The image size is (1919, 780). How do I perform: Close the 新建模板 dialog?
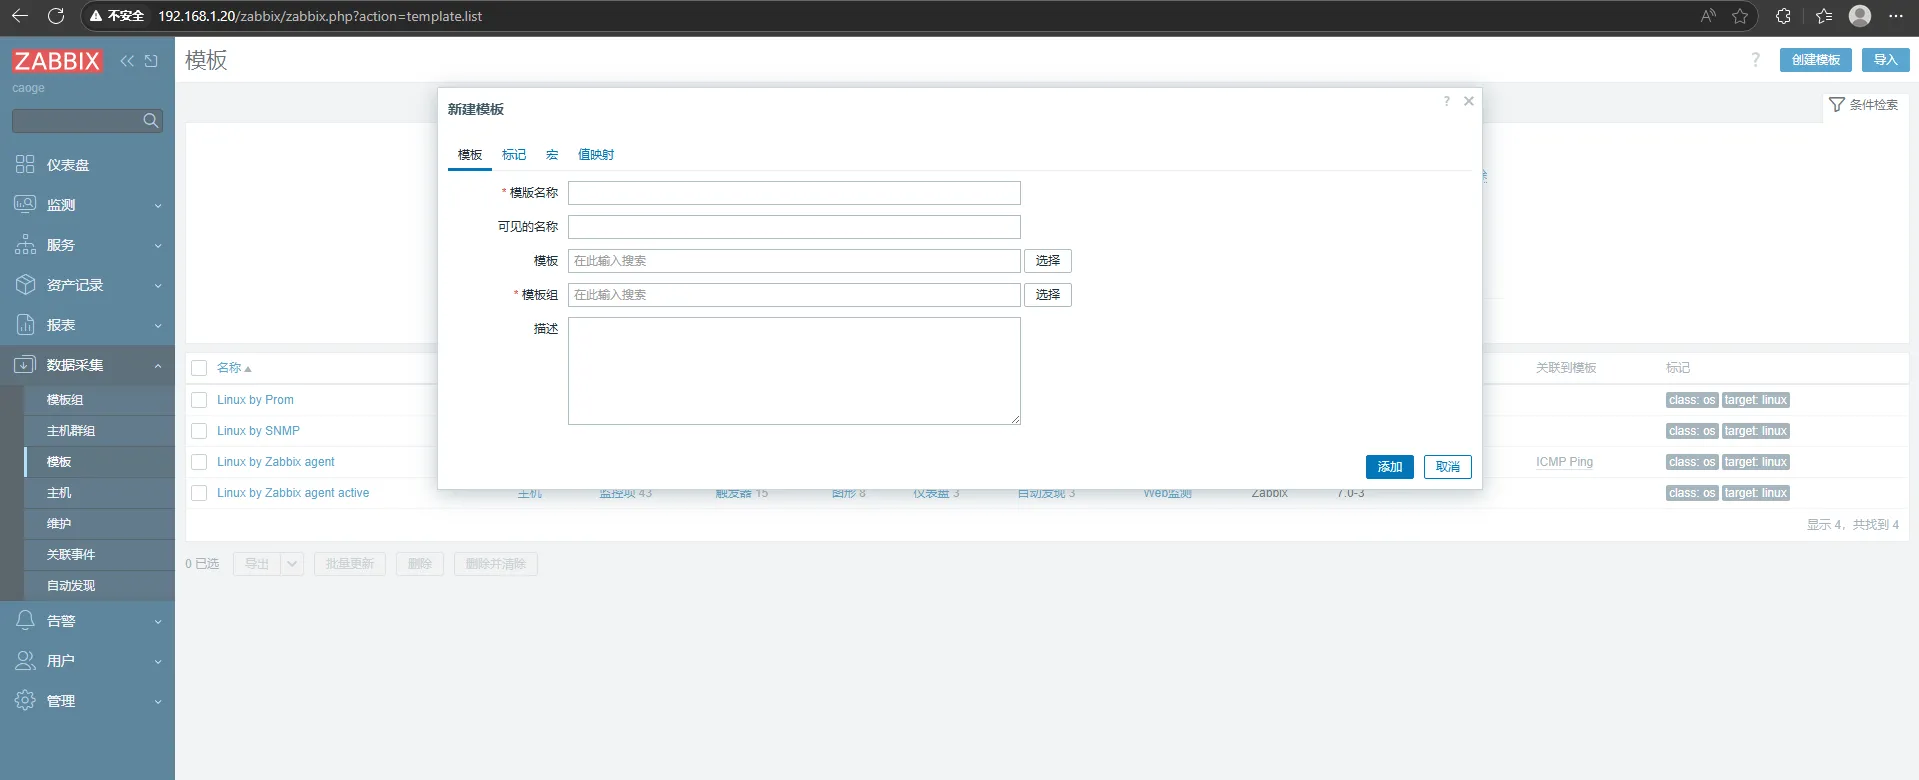(x=1469, y=101)
